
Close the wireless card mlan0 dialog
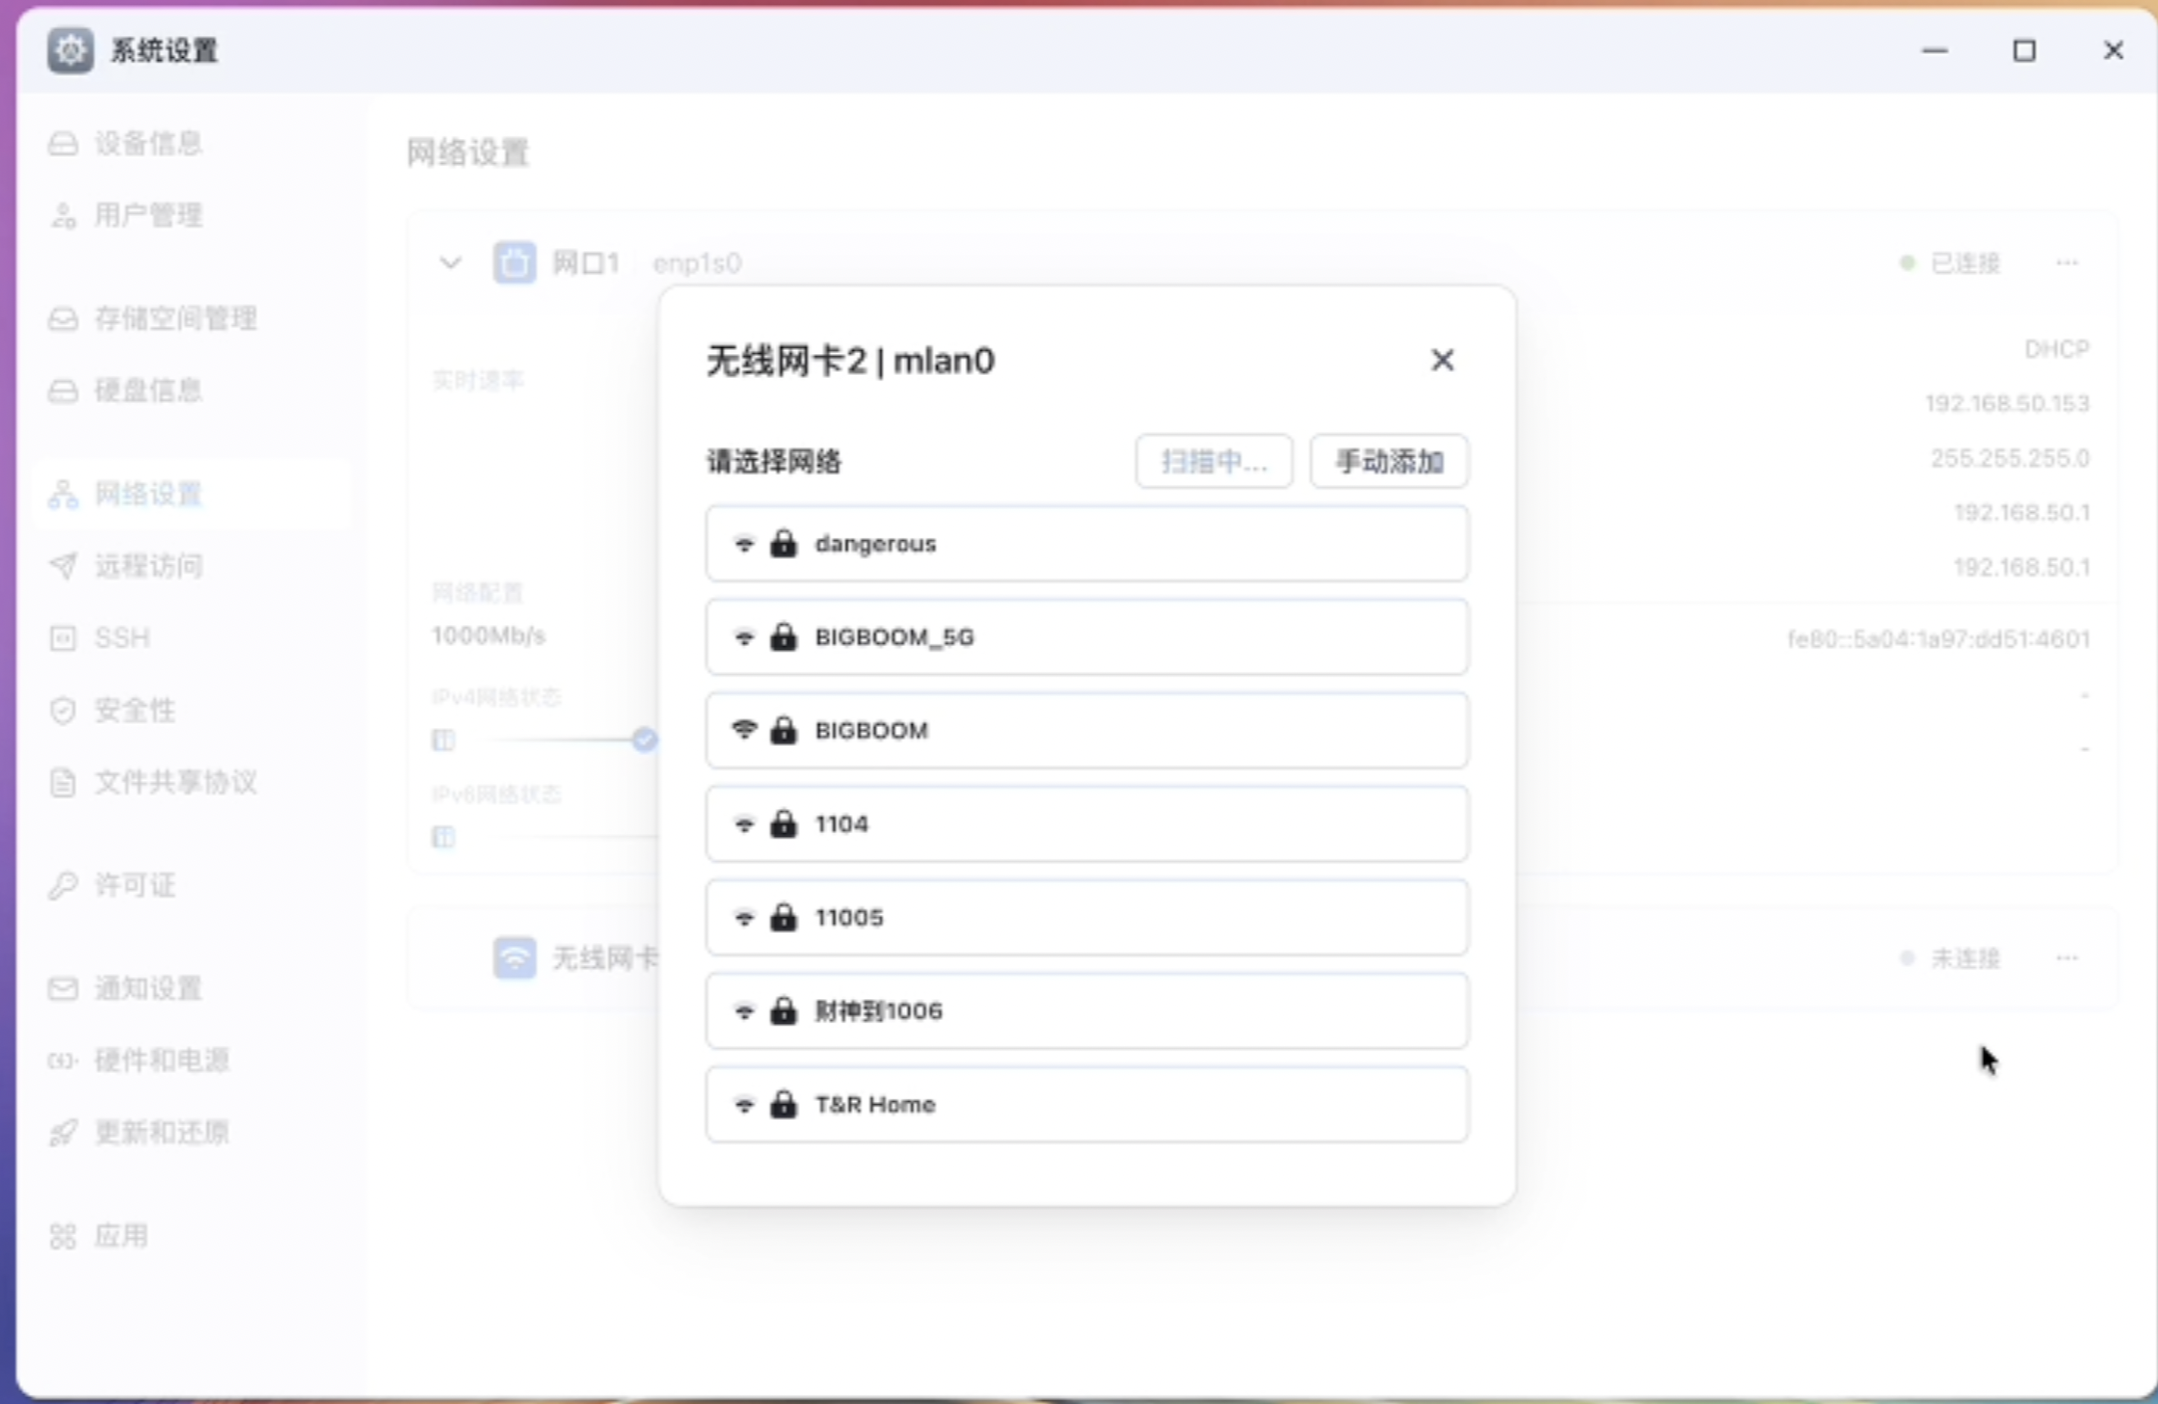[1441, 360]
